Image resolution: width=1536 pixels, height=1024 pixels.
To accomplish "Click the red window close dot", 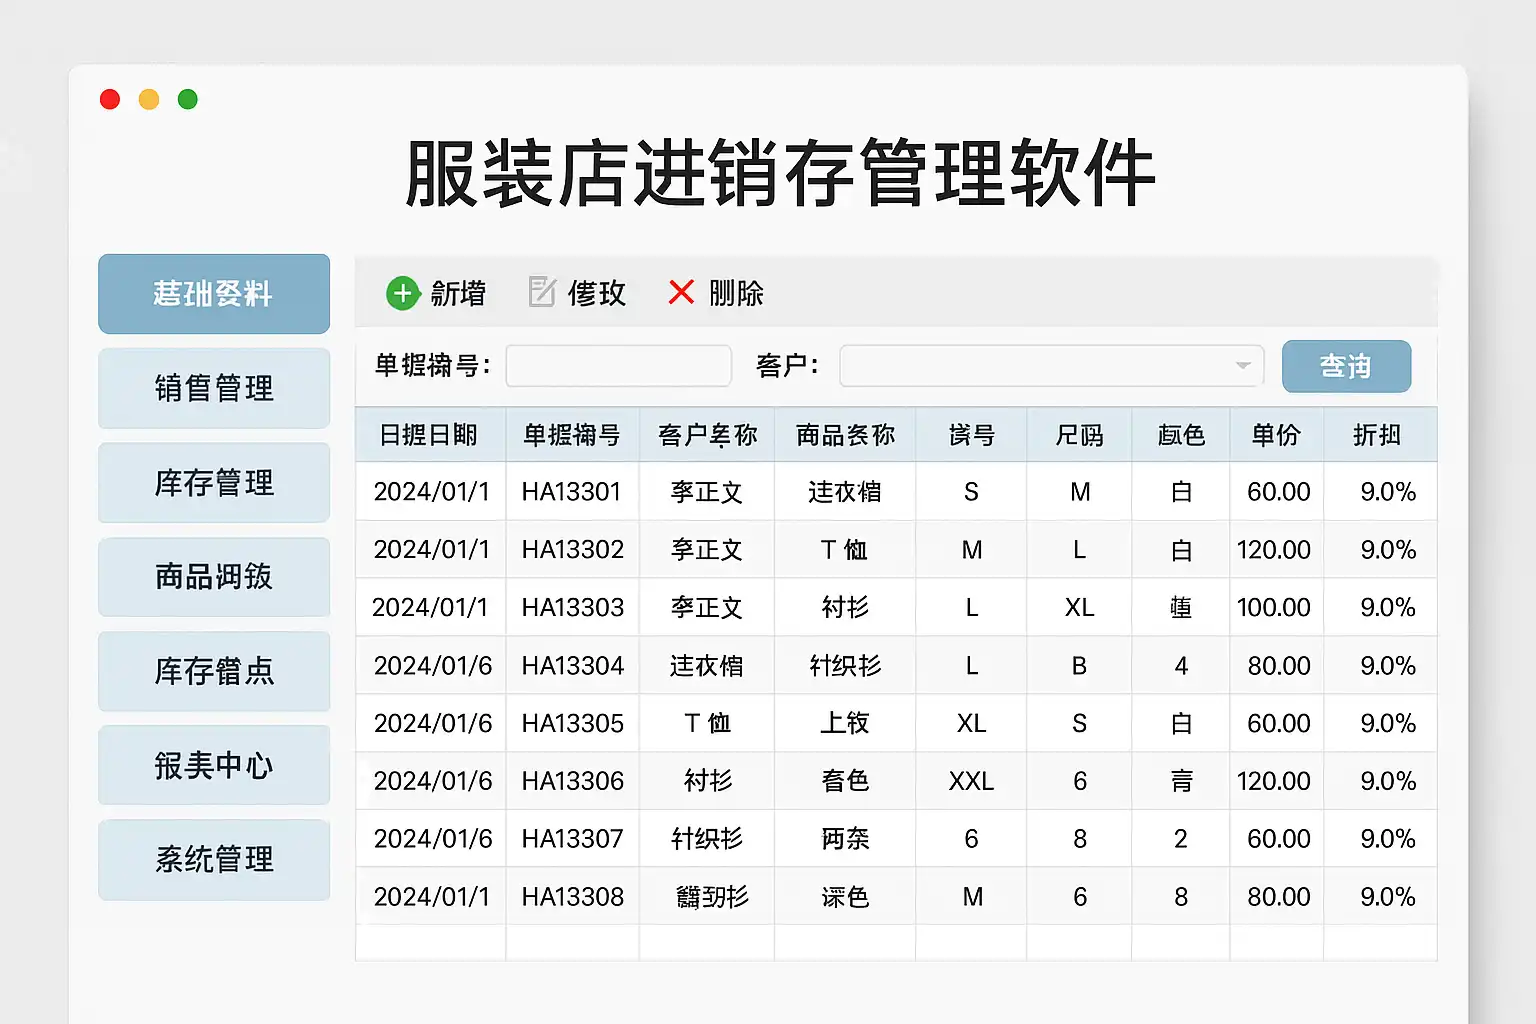I will (110, 99).
